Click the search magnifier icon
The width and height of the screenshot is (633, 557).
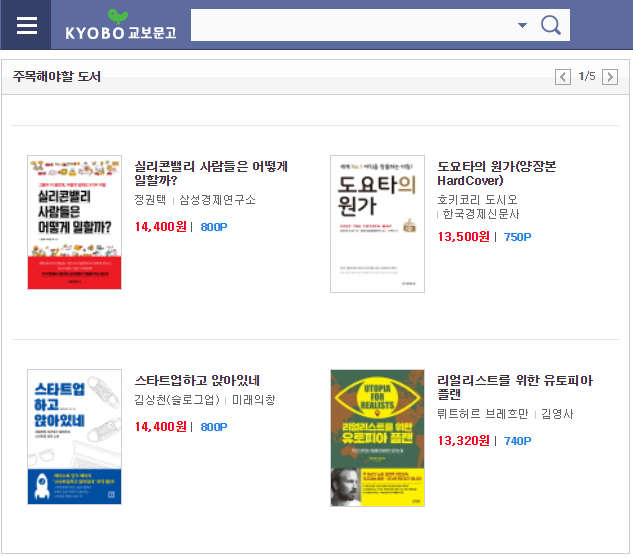click(x=551, y=25)
